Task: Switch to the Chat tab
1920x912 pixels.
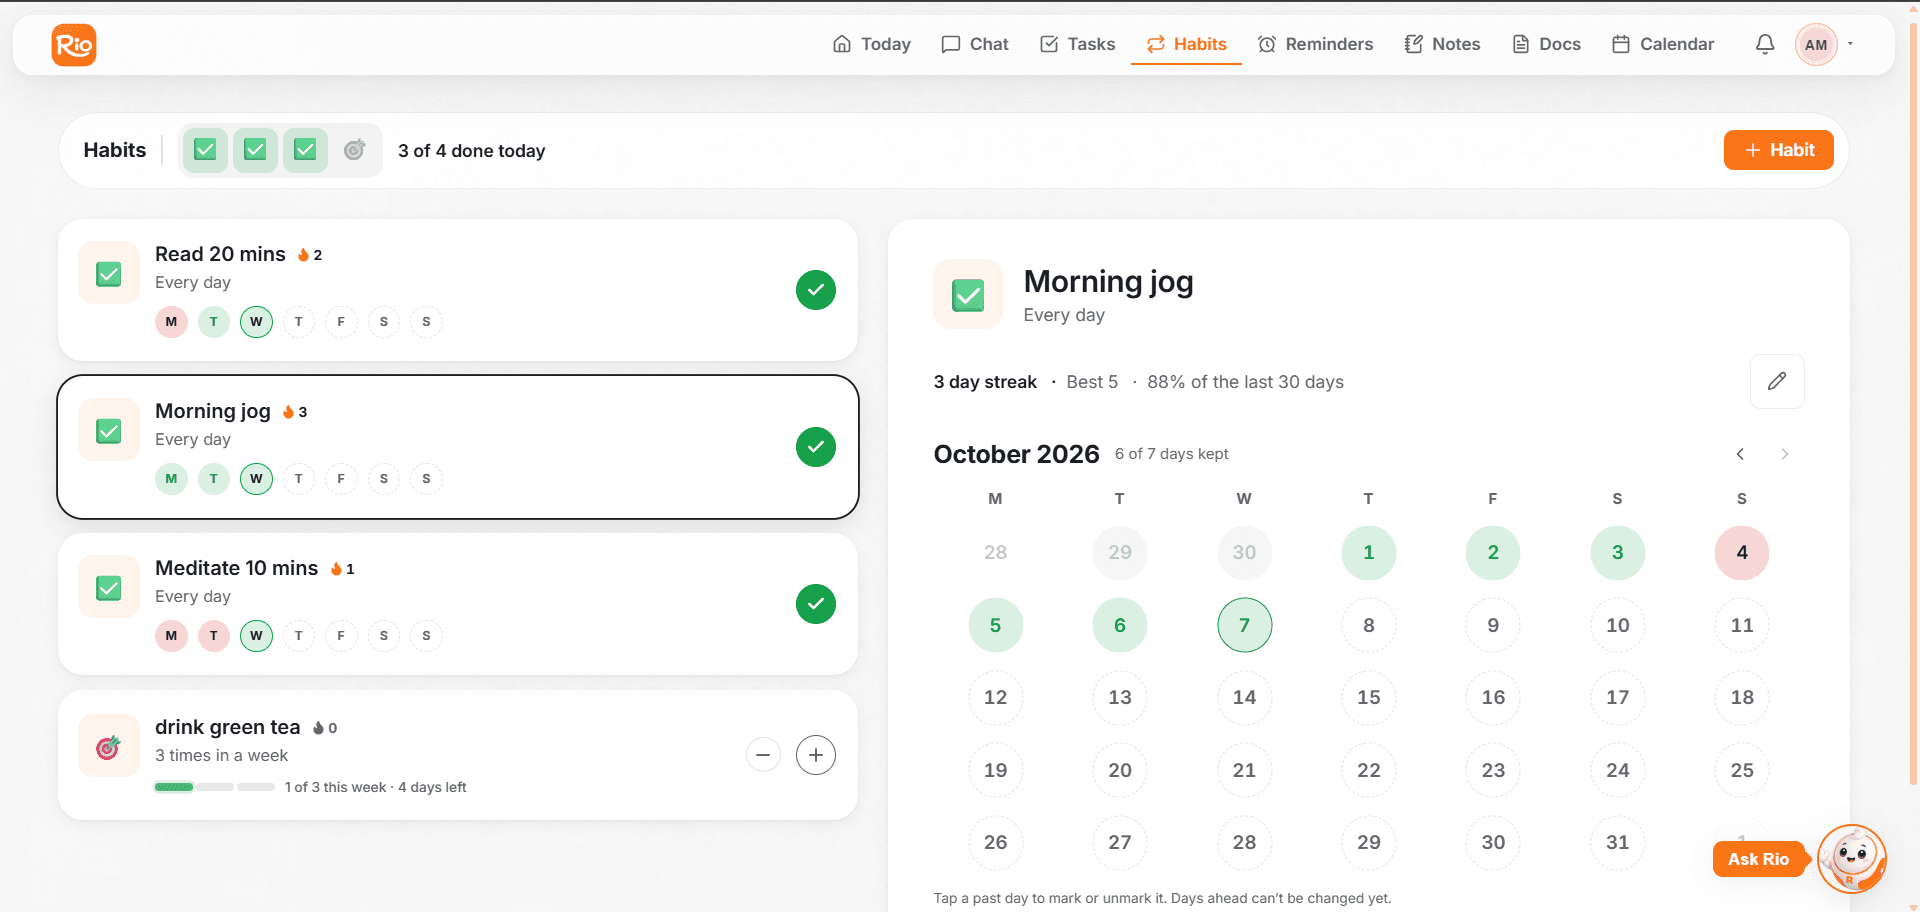Action: 975,44
